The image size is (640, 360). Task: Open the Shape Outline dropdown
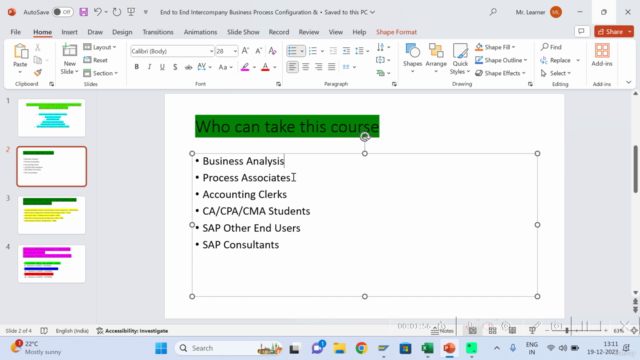[501, 60]
